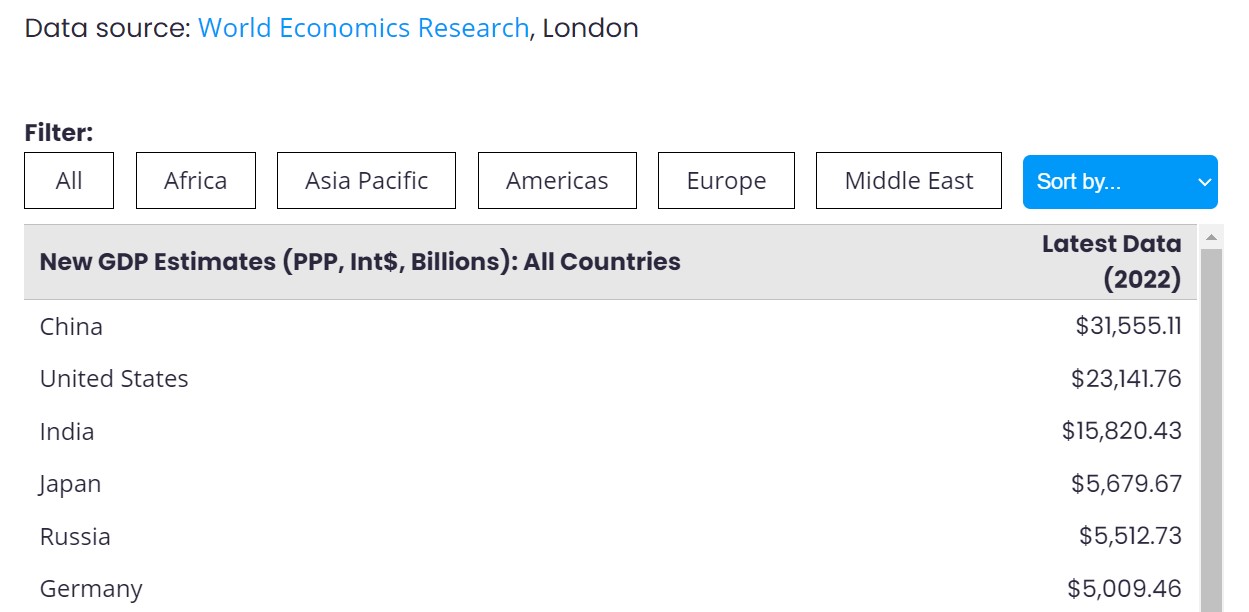Filter countries by Africa
Viewport: 1249px width, 612px height.
pyautogui.click(x=196, y=181)
